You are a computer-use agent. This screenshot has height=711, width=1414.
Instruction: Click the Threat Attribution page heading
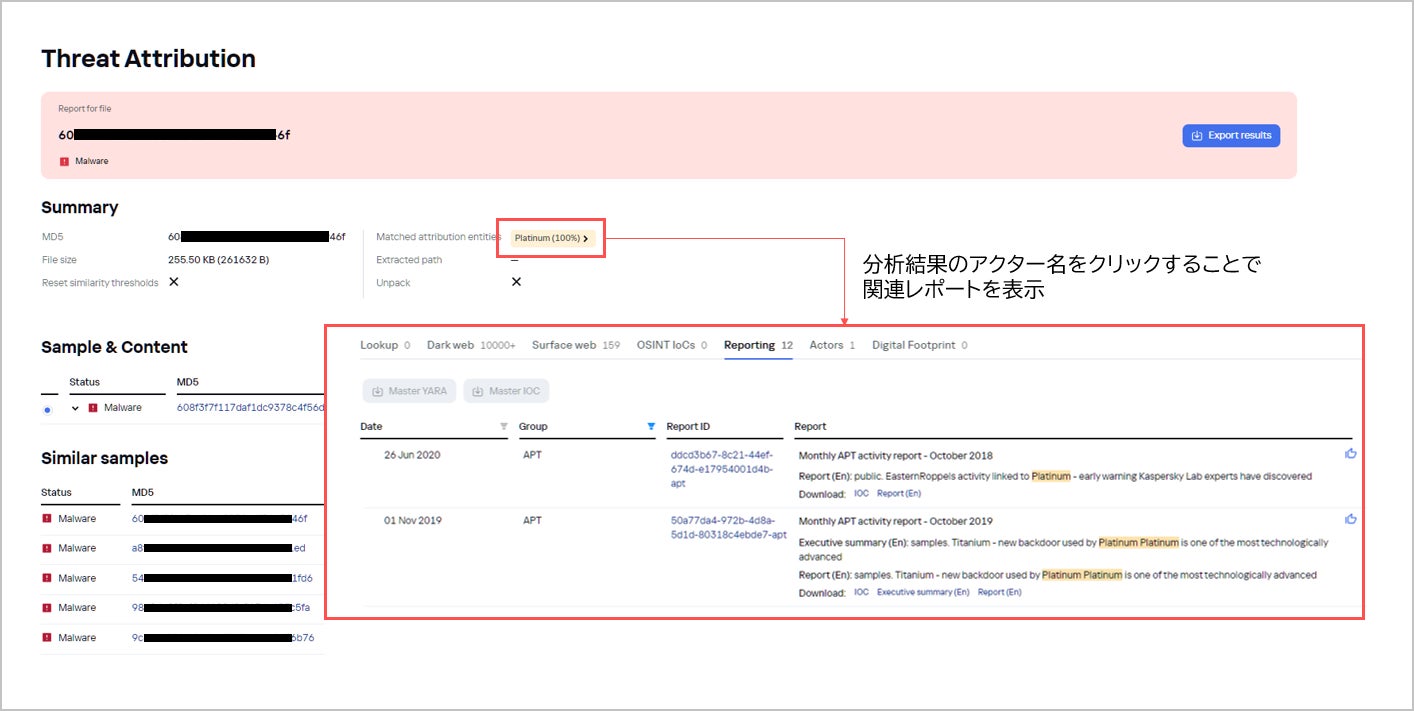click(x=148, y=59)
